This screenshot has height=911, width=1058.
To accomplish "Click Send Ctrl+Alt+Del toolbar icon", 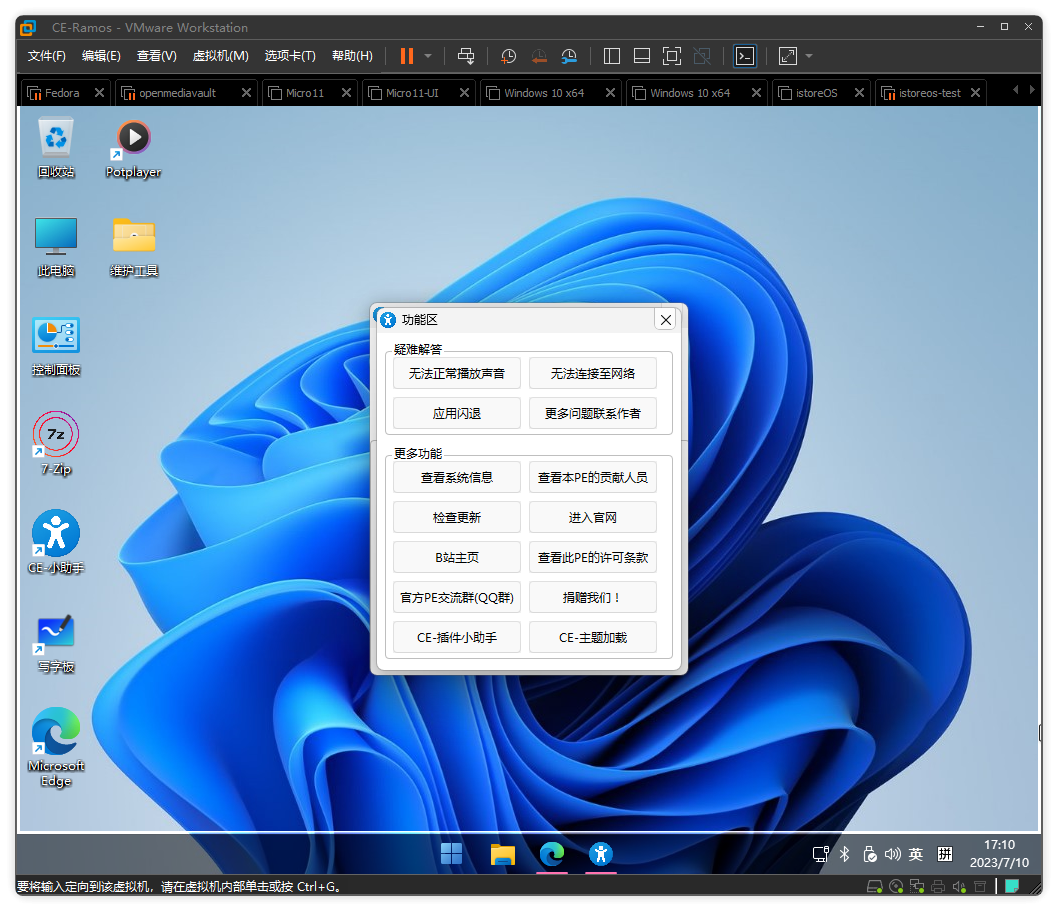I will coord(465,56).
